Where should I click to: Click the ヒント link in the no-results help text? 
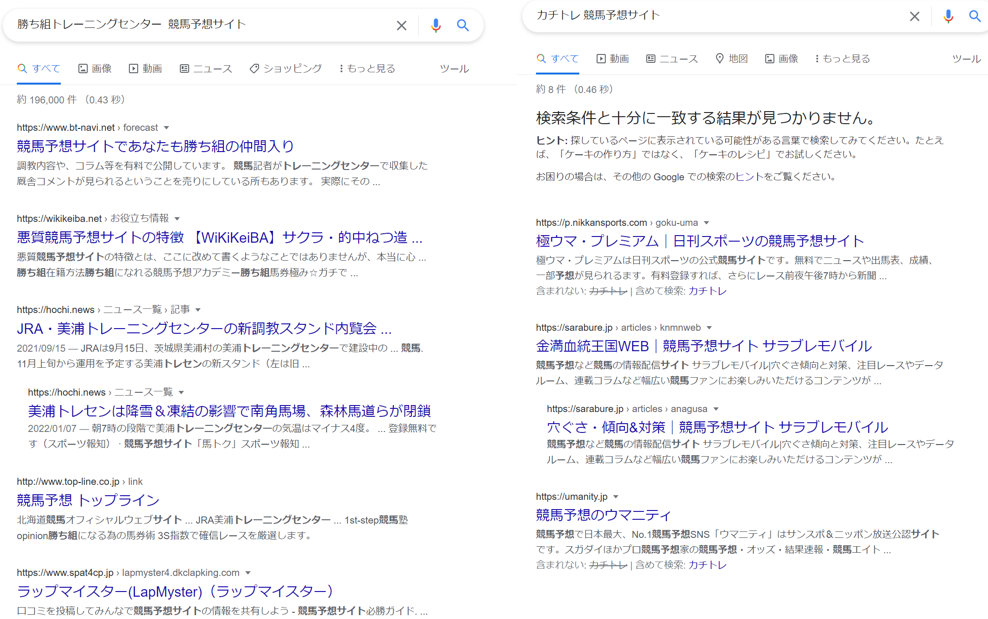(x=749, y=177)
